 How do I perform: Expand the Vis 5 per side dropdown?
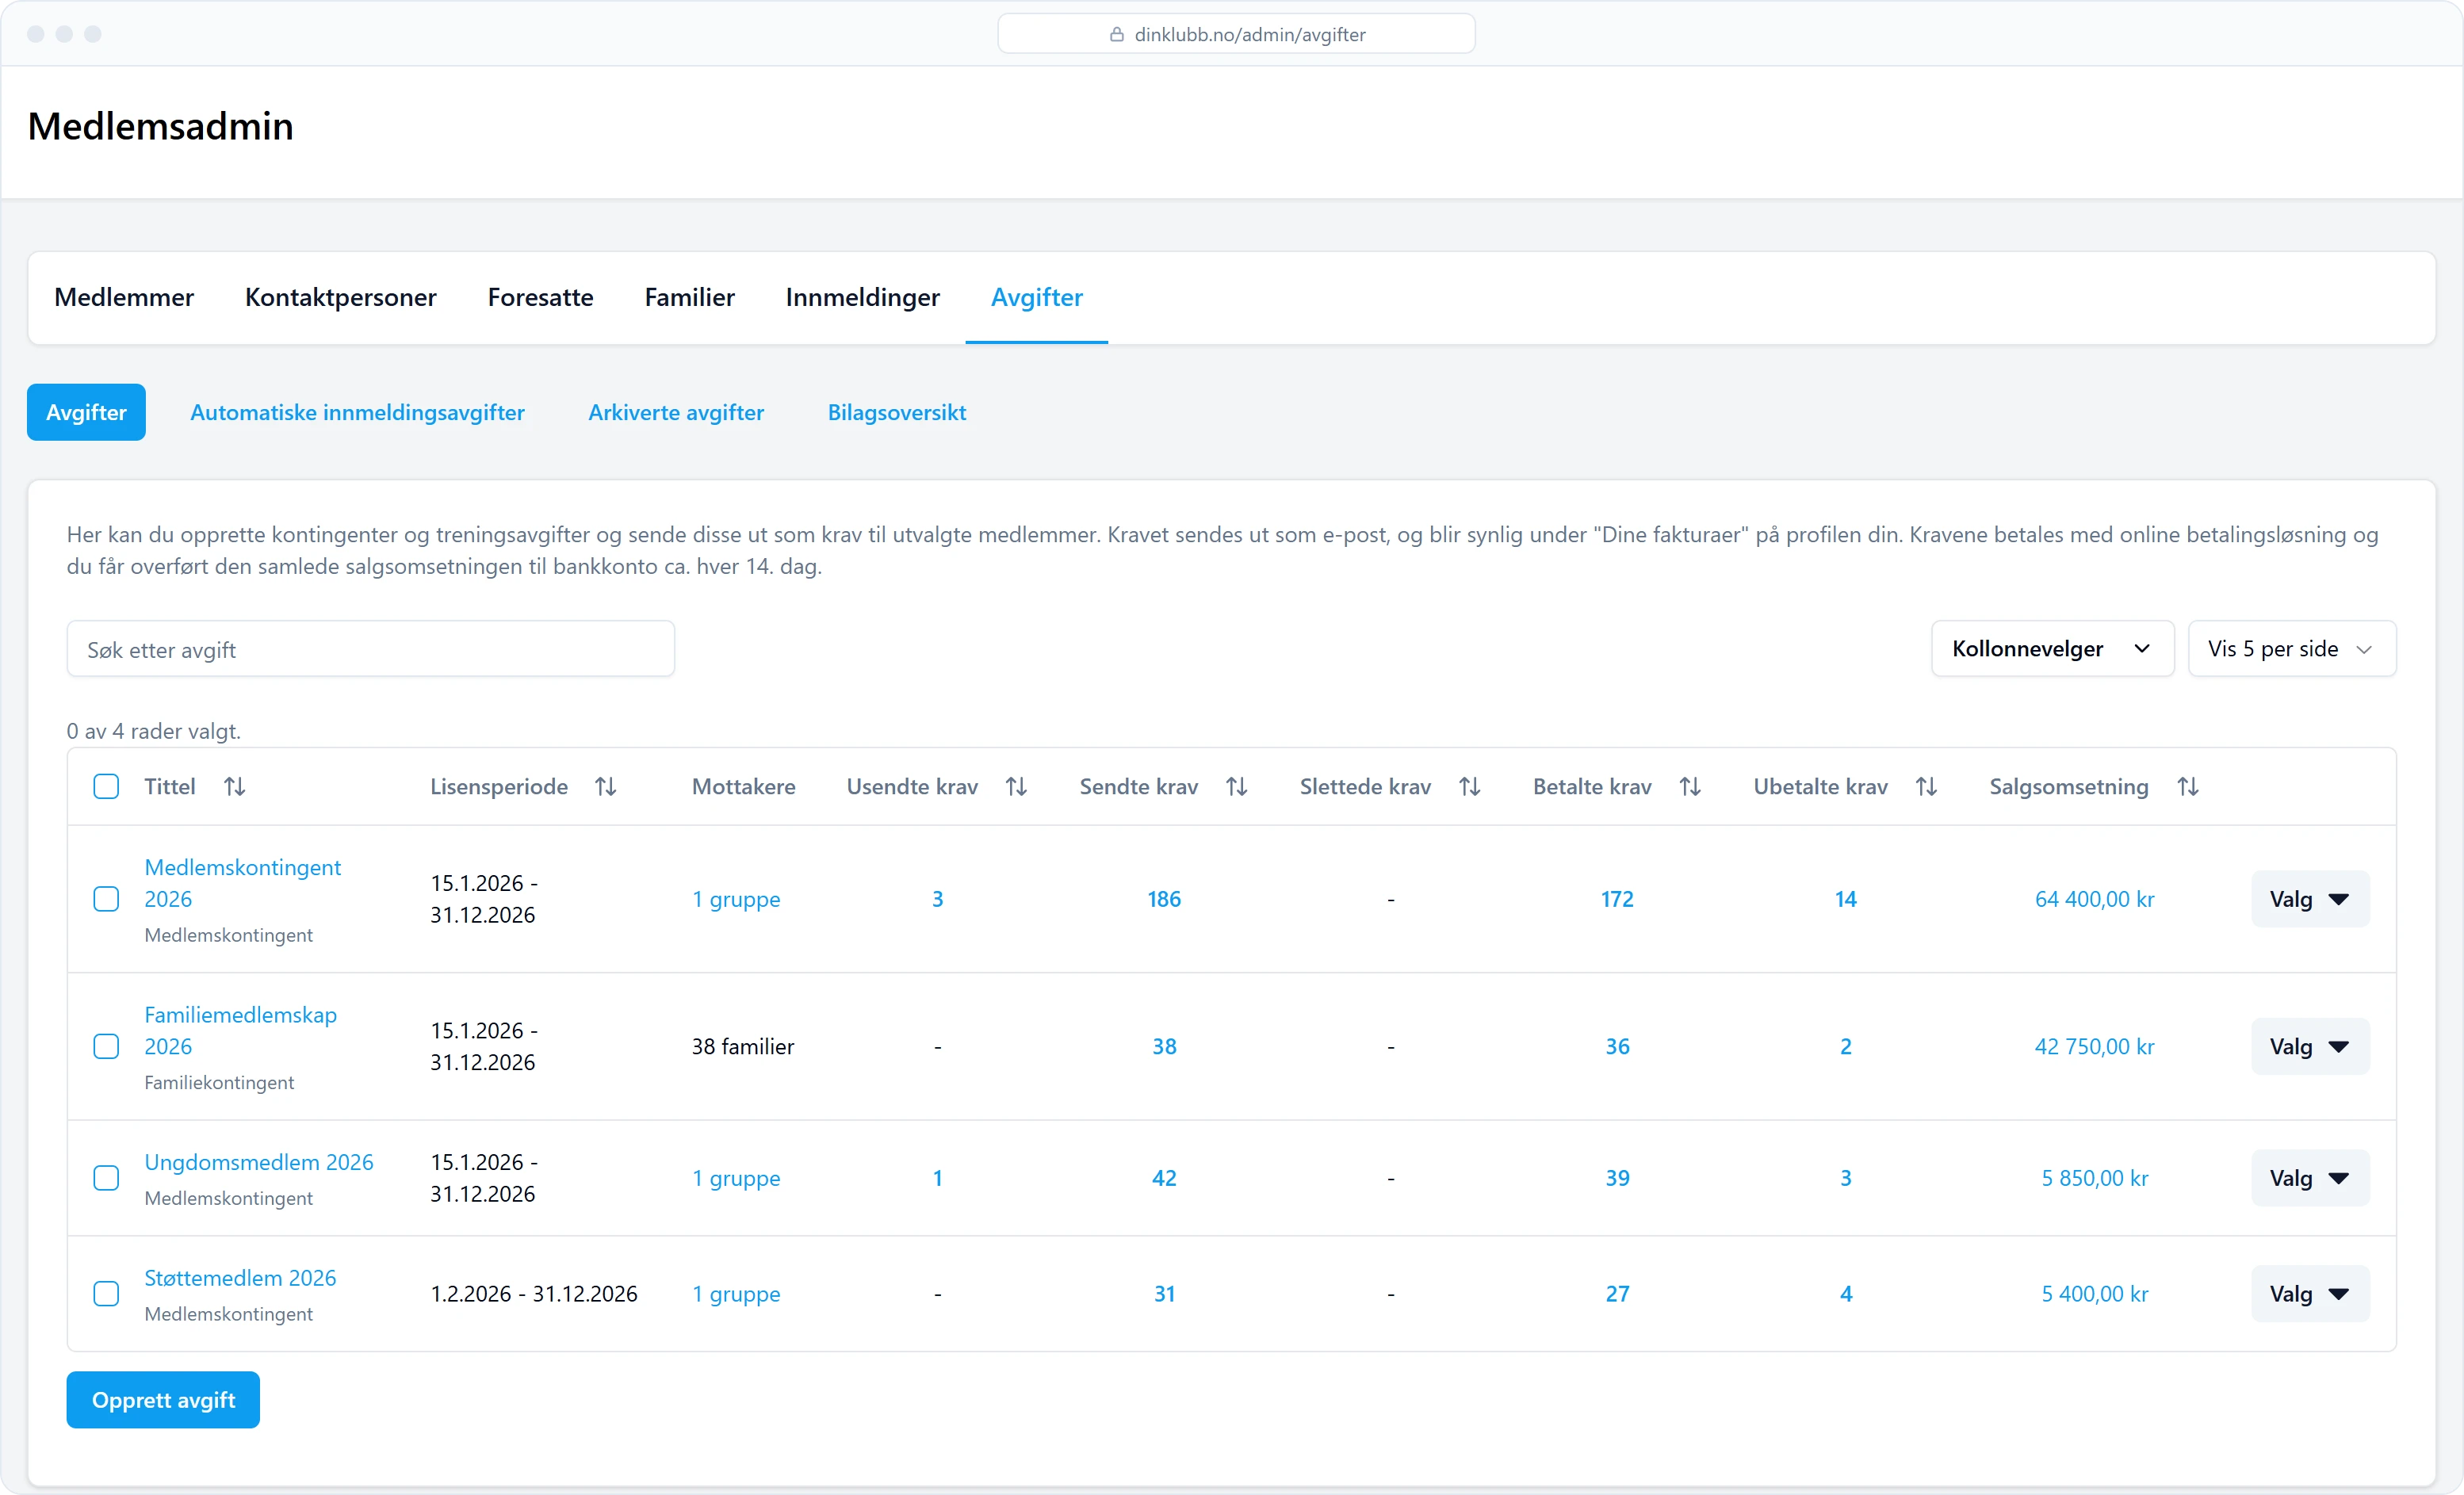click(x=2292, y=649)
